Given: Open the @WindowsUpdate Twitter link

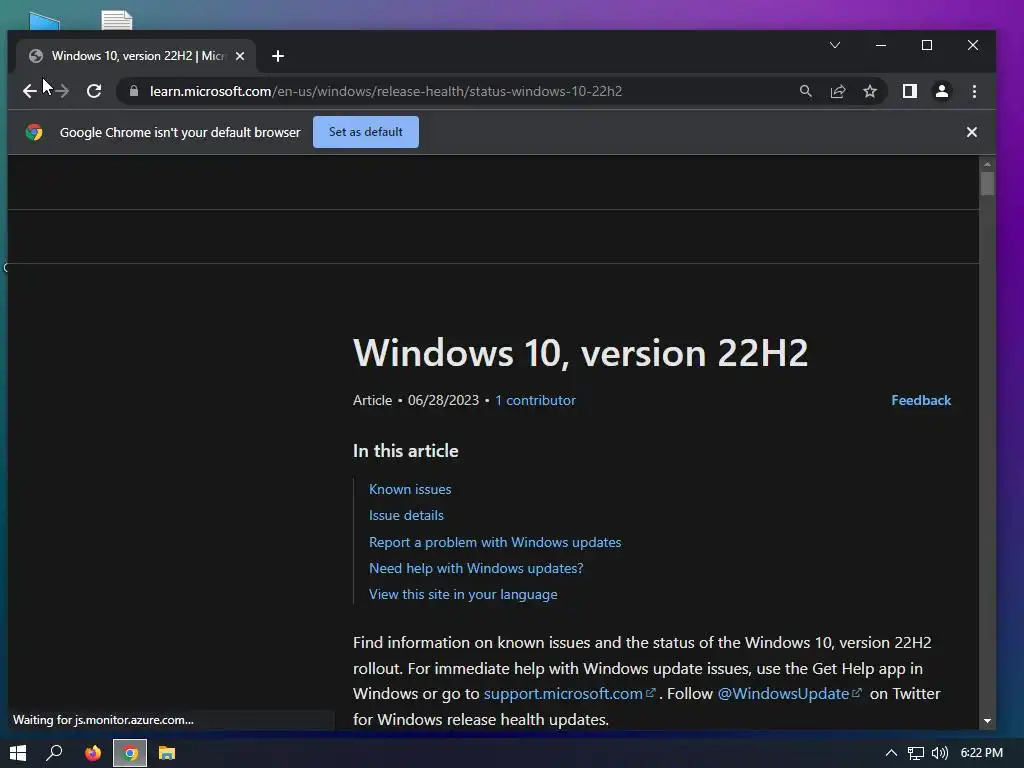Looking at the screenshot, I should (x=789, y=694).
